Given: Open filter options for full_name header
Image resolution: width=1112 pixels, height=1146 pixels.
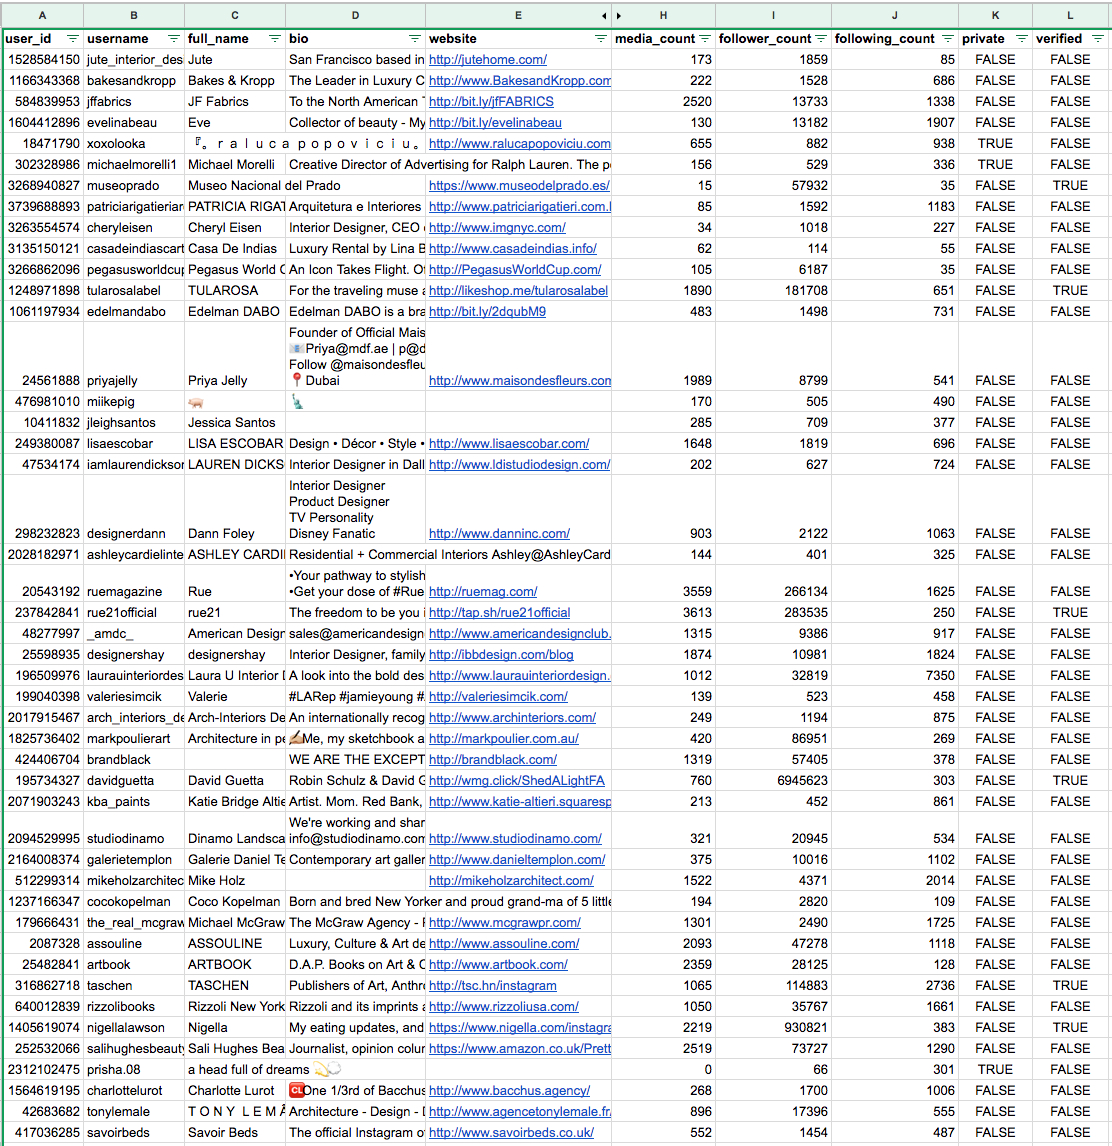Looking at the screenshot, I should coord(274,39).
